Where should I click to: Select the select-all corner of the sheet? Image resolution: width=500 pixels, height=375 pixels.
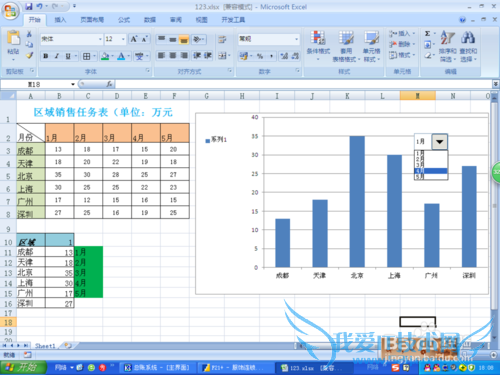coord(8,96)
